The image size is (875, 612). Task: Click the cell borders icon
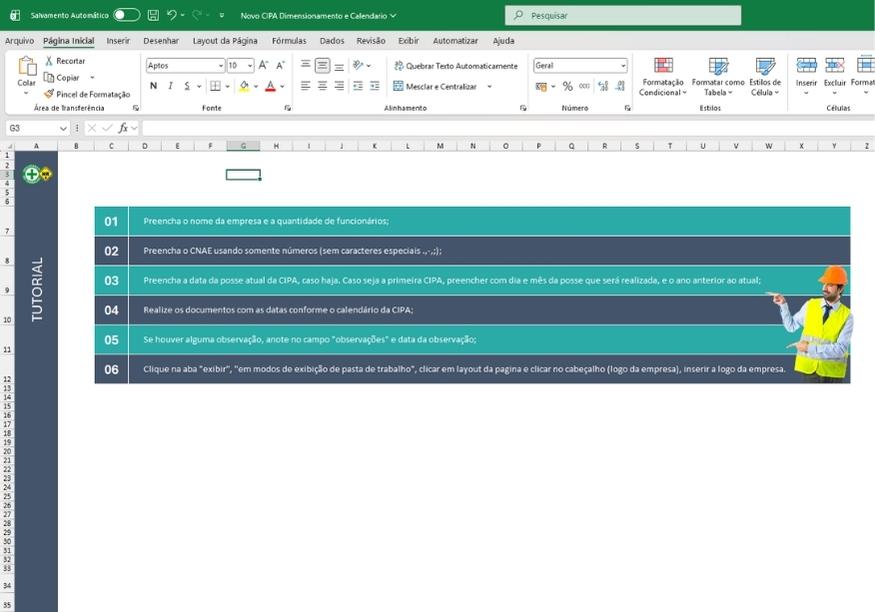click(215, 86)
